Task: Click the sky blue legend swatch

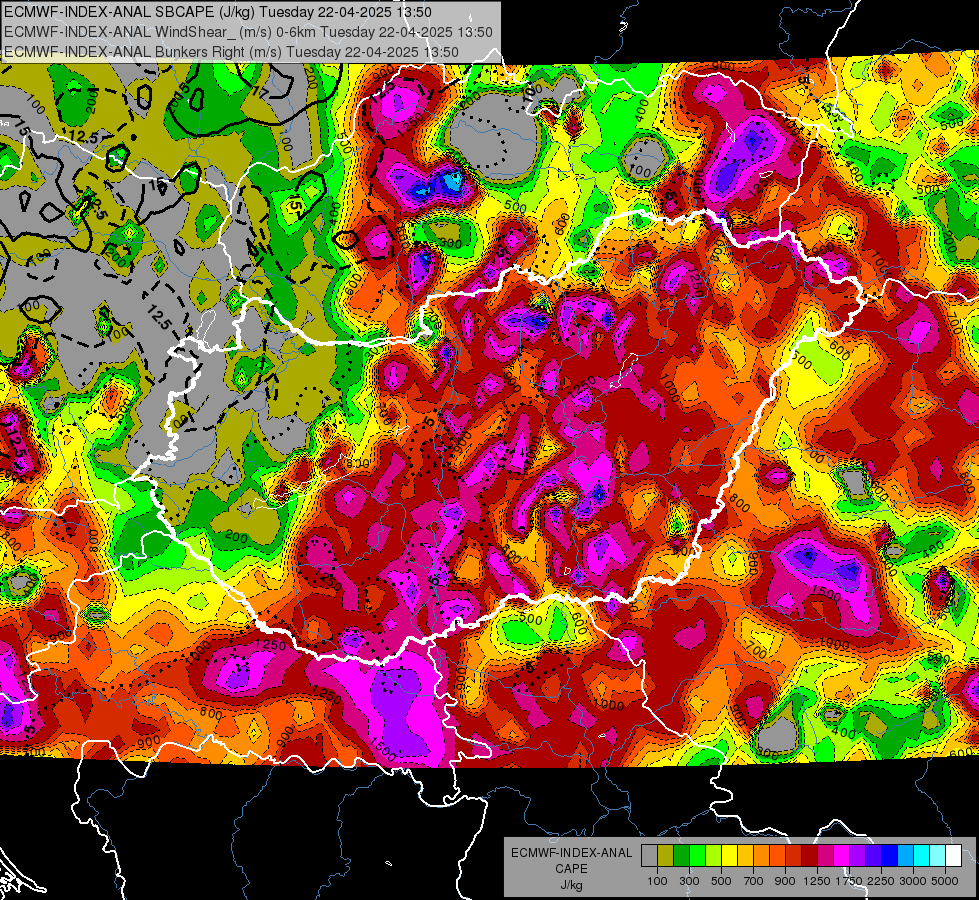Action: [x=905, y=855]
